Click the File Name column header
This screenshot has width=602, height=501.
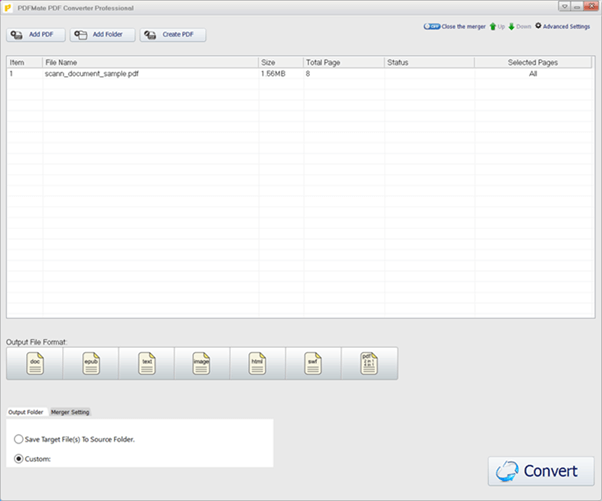(150, 62)
